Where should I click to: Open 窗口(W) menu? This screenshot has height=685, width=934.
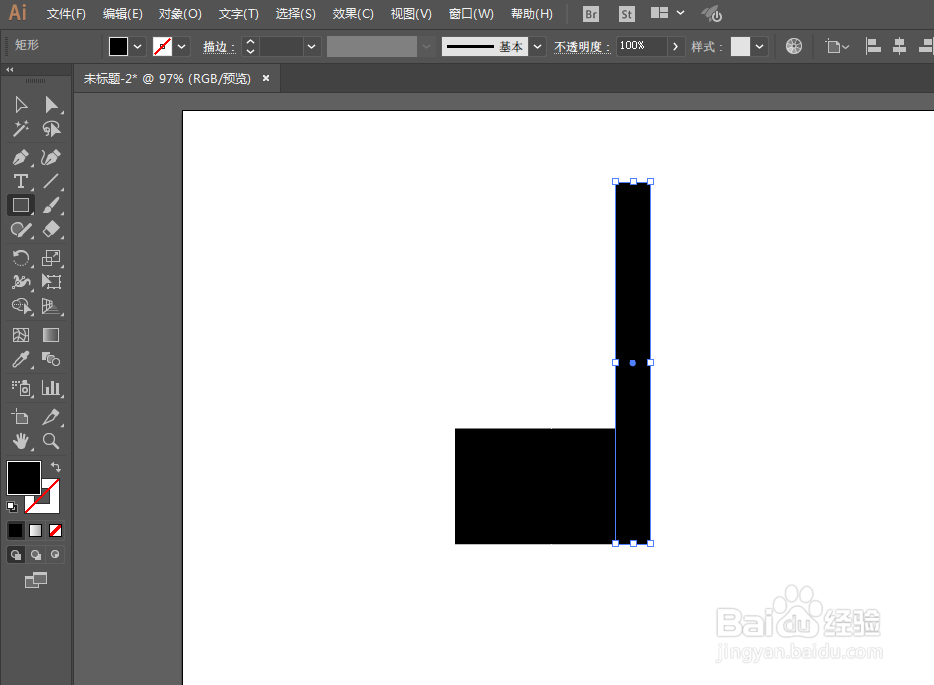point(471,14)
